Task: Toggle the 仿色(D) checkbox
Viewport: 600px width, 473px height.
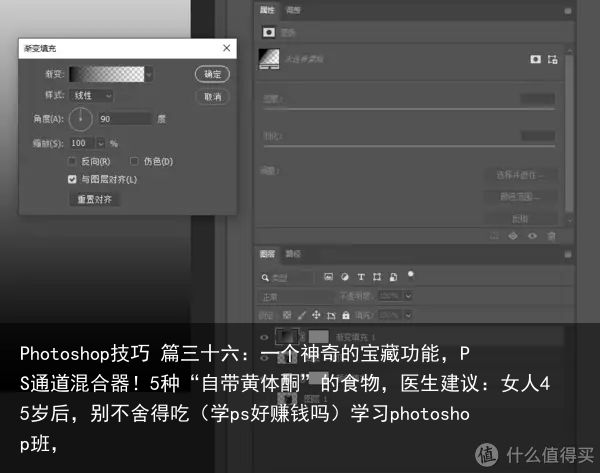Action: point(134,161)
